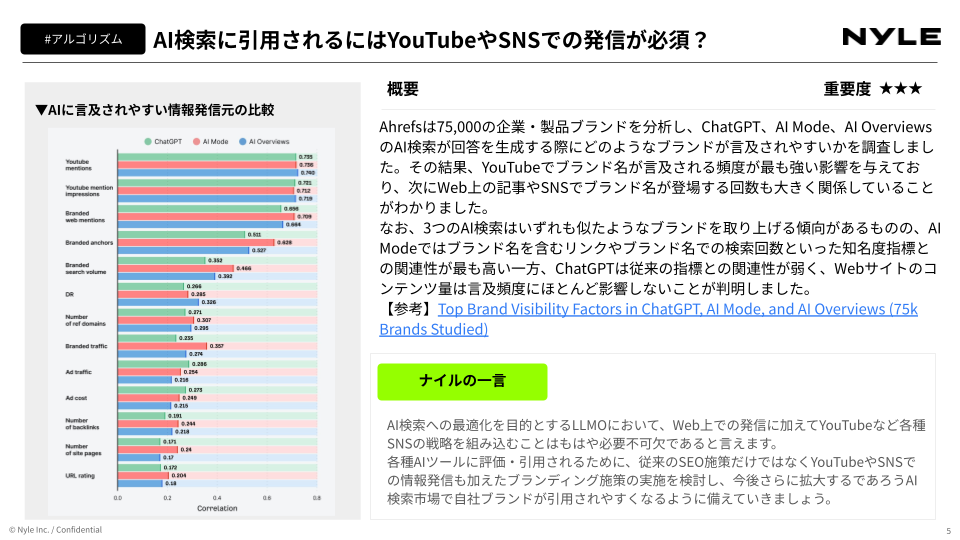
Task: Click the green ナイルの一言 label
Action: click(x=462, y=380)
